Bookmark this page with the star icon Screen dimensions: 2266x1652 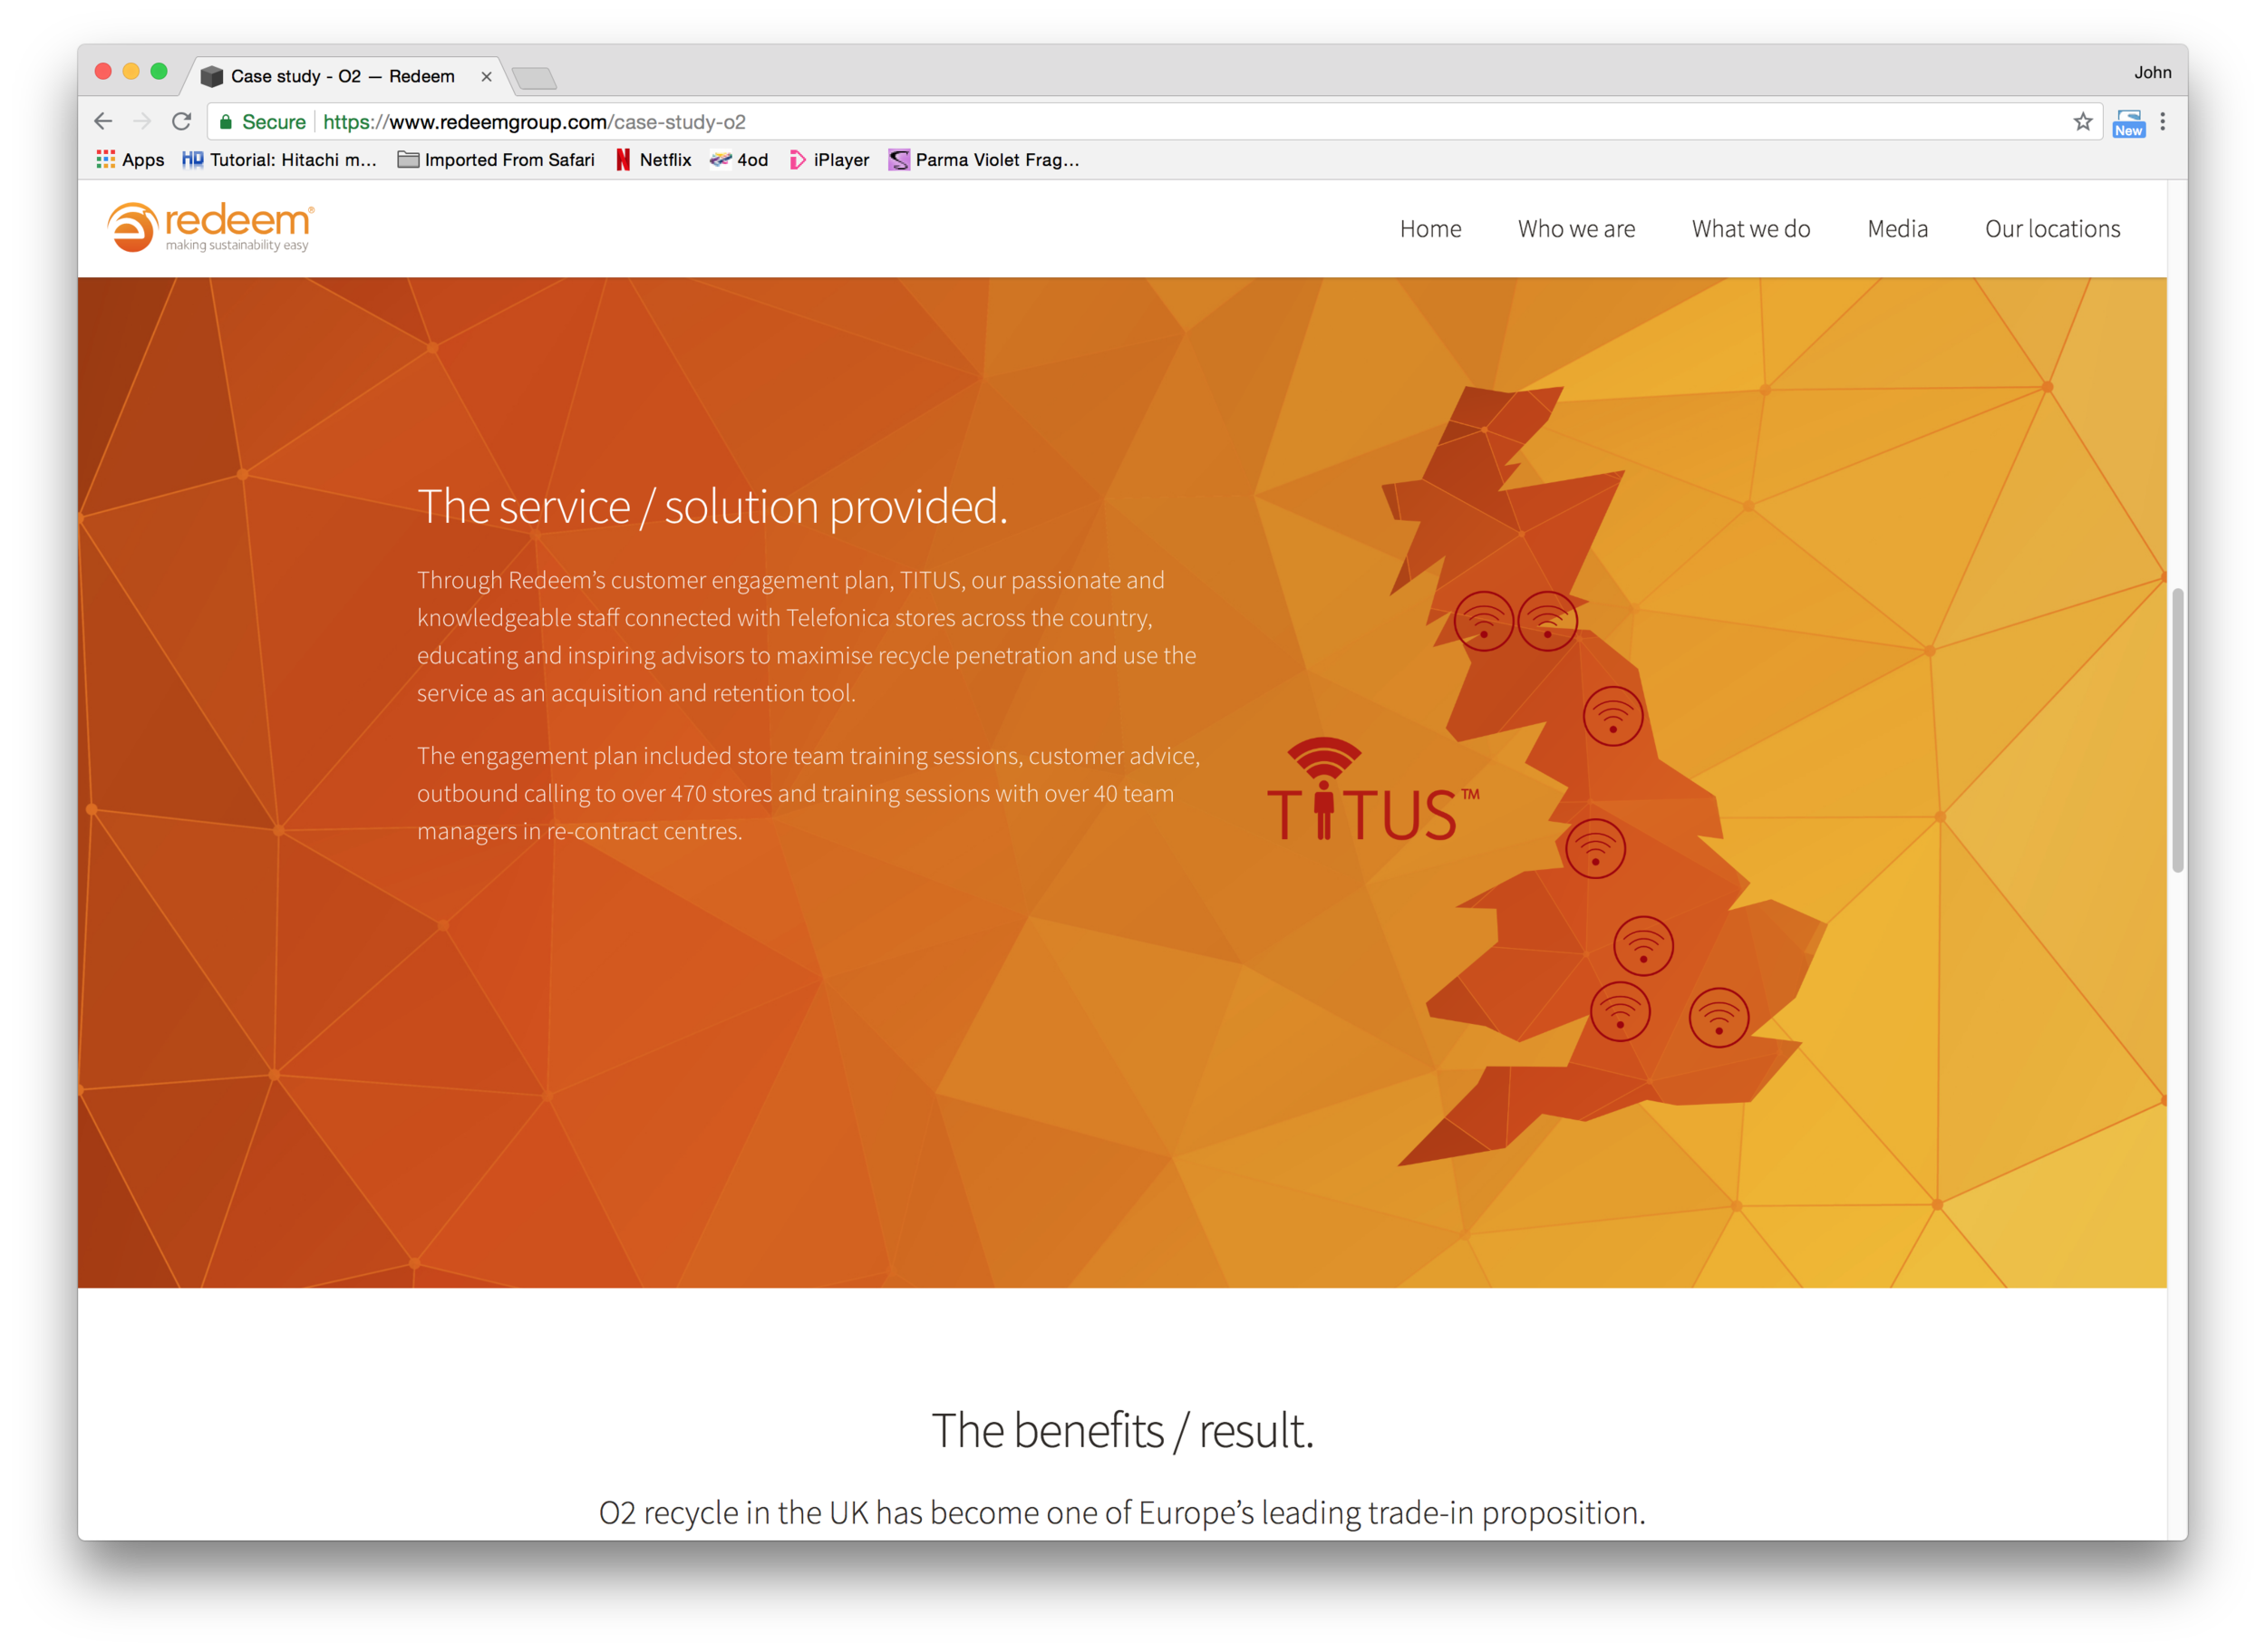(2083, 122)
